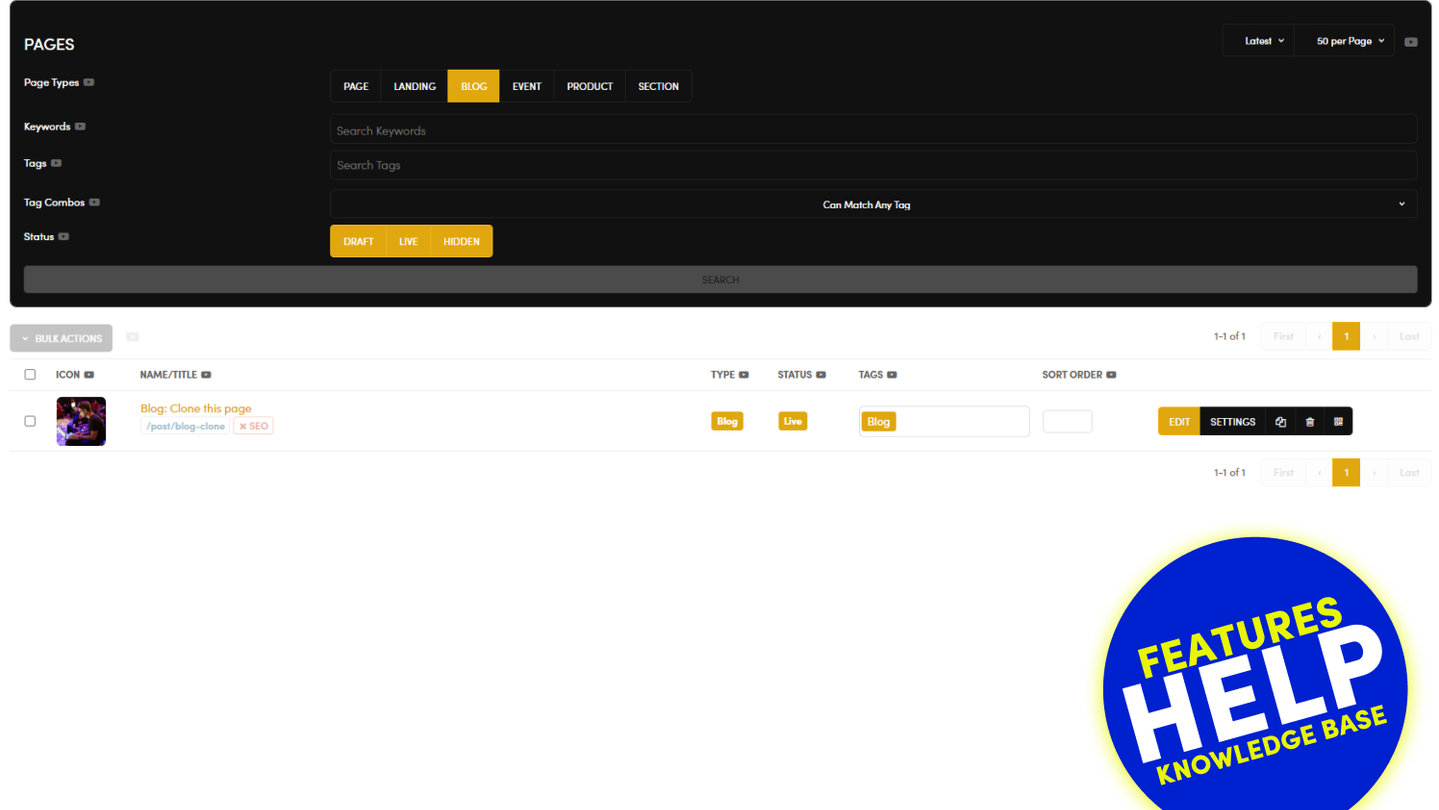
Task: Click the Search Keywords input field
Action: pos(873,131)
